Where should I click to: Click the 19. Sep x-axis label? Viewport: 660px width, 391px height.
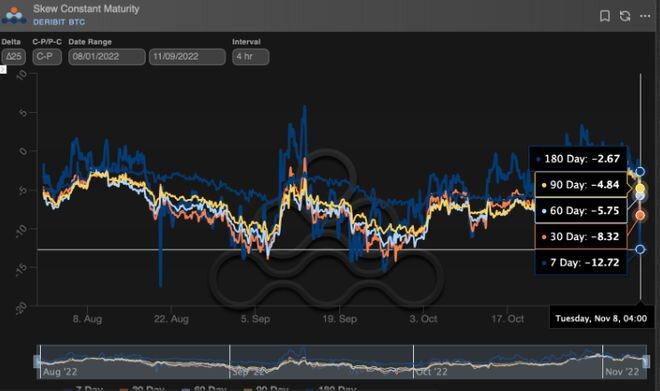340,319
